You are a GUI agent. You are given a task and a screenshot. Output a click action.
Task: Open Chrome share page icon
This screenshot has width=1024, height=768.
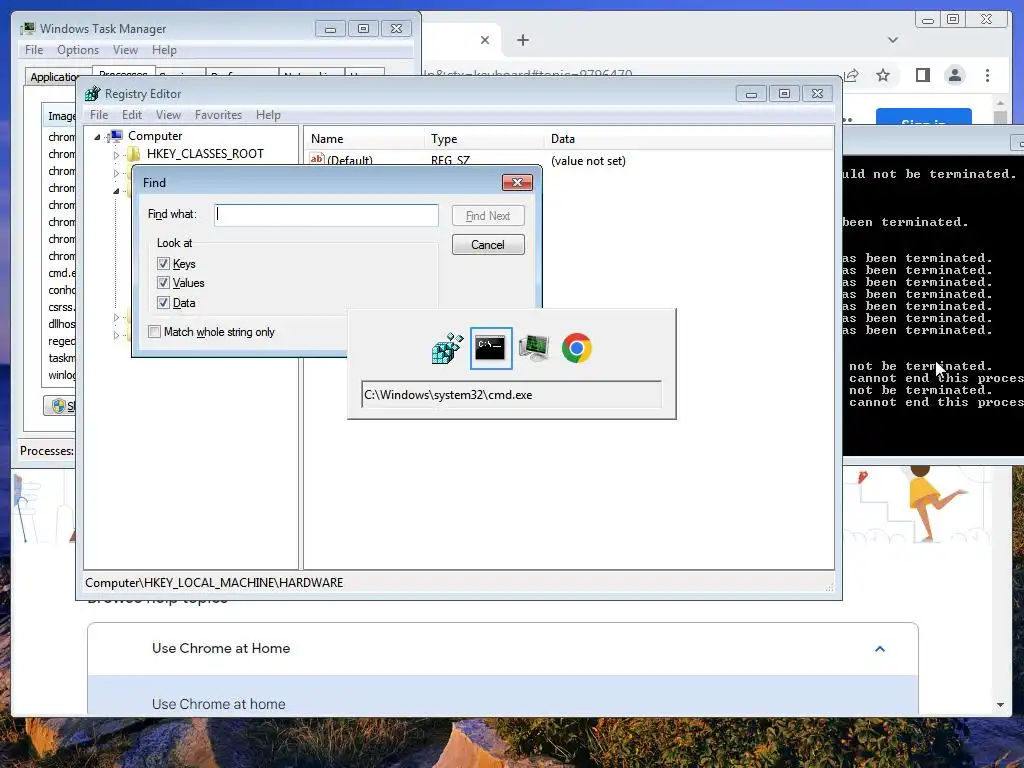(851, 75)
